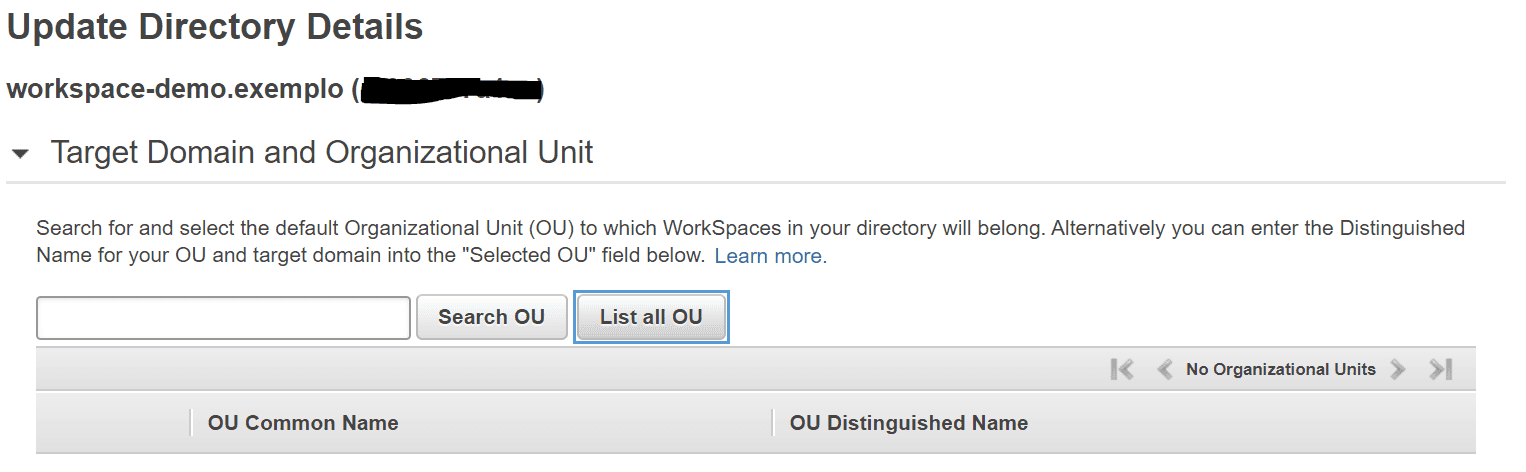Click the No Organizational Units pager label
The width and height of the screenshot is (1526, 472).
(1280, 370)
